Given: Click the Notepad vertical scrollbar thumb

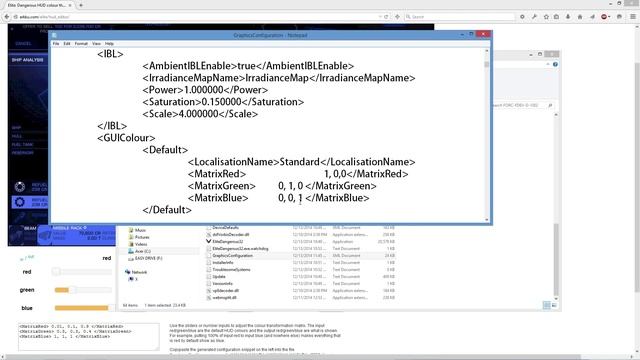Looking at the screenshot, I should tap(487, 64).
